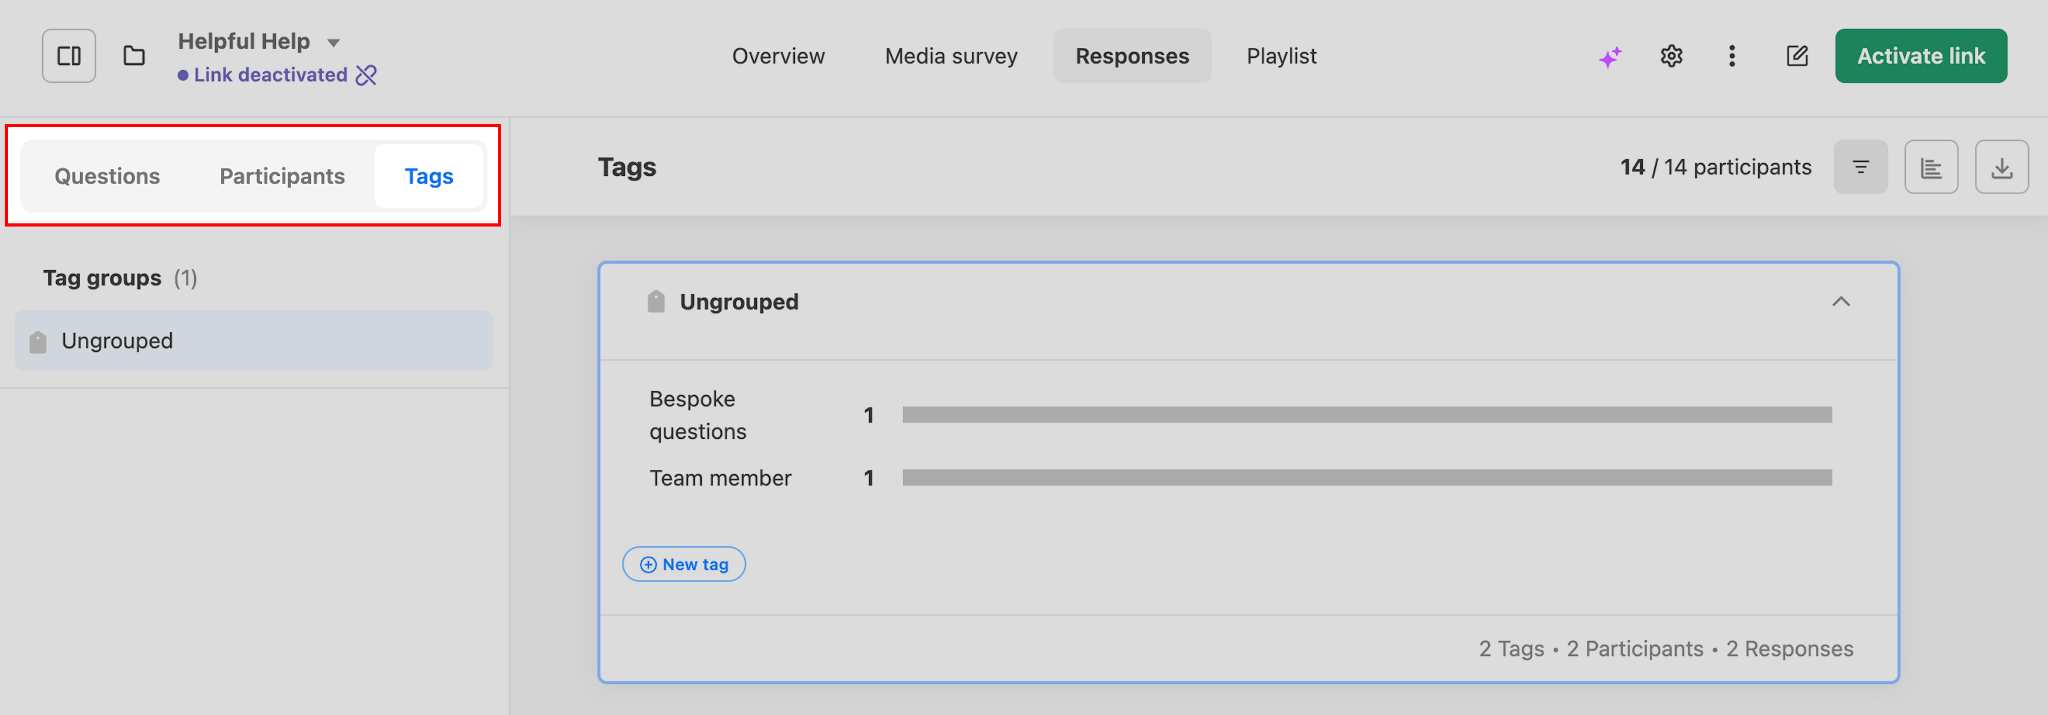The image size is (2048, 715).
Task: Go to the Playlist tab
Action: (1281, 56)
